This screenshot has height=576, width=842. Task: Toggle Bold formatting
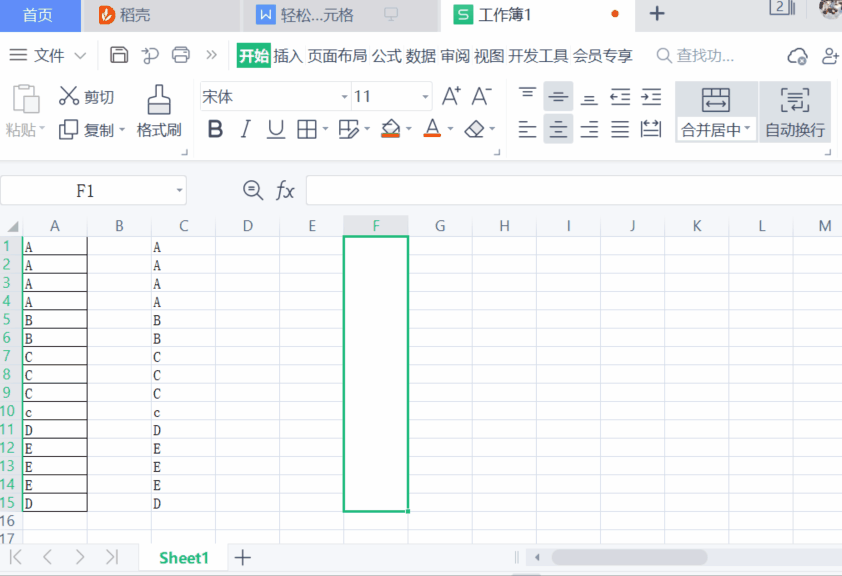[215, 129]
